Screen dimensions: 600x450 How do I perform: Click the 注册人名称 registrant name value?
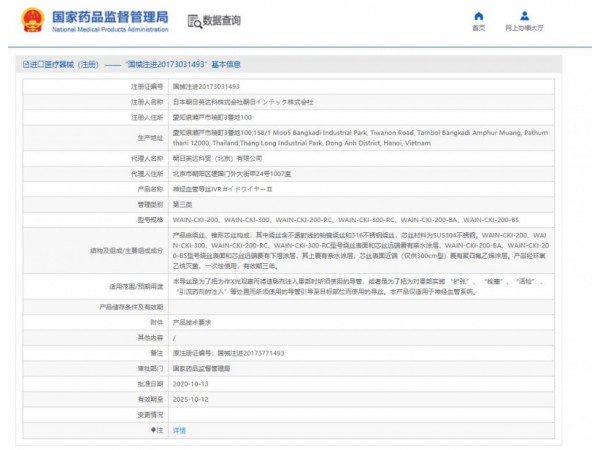tap(243, 102)
